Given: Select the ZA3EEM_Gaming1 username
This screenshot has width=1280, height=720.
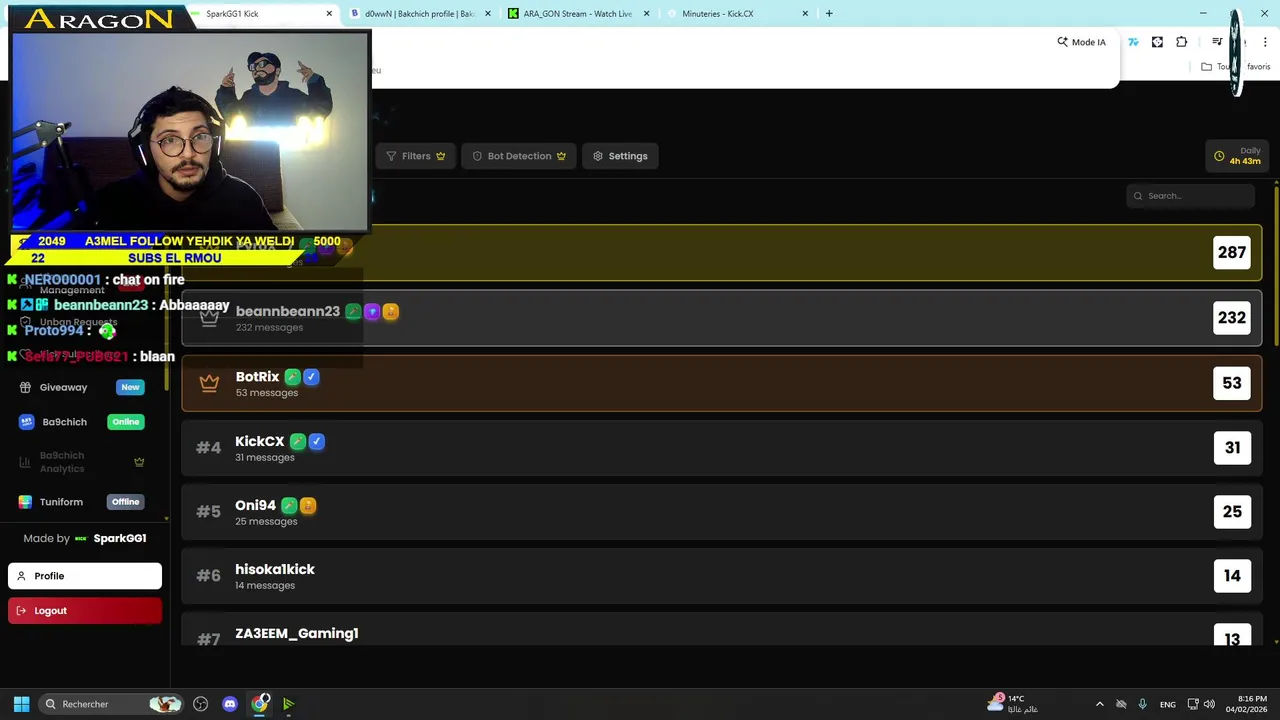Looking at the screenshot, I should [x=297, y=633].
